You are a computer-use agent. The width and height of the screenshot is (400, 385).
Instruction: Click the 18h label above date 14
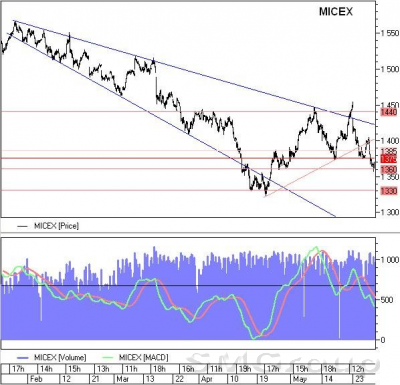[x=330, y=369]
